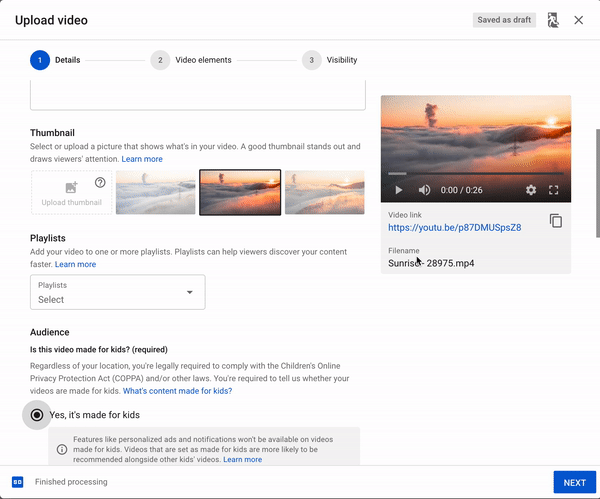Mute the video preview volume
The height and width of the screenshot is (499, 600).
pos(424,190)
